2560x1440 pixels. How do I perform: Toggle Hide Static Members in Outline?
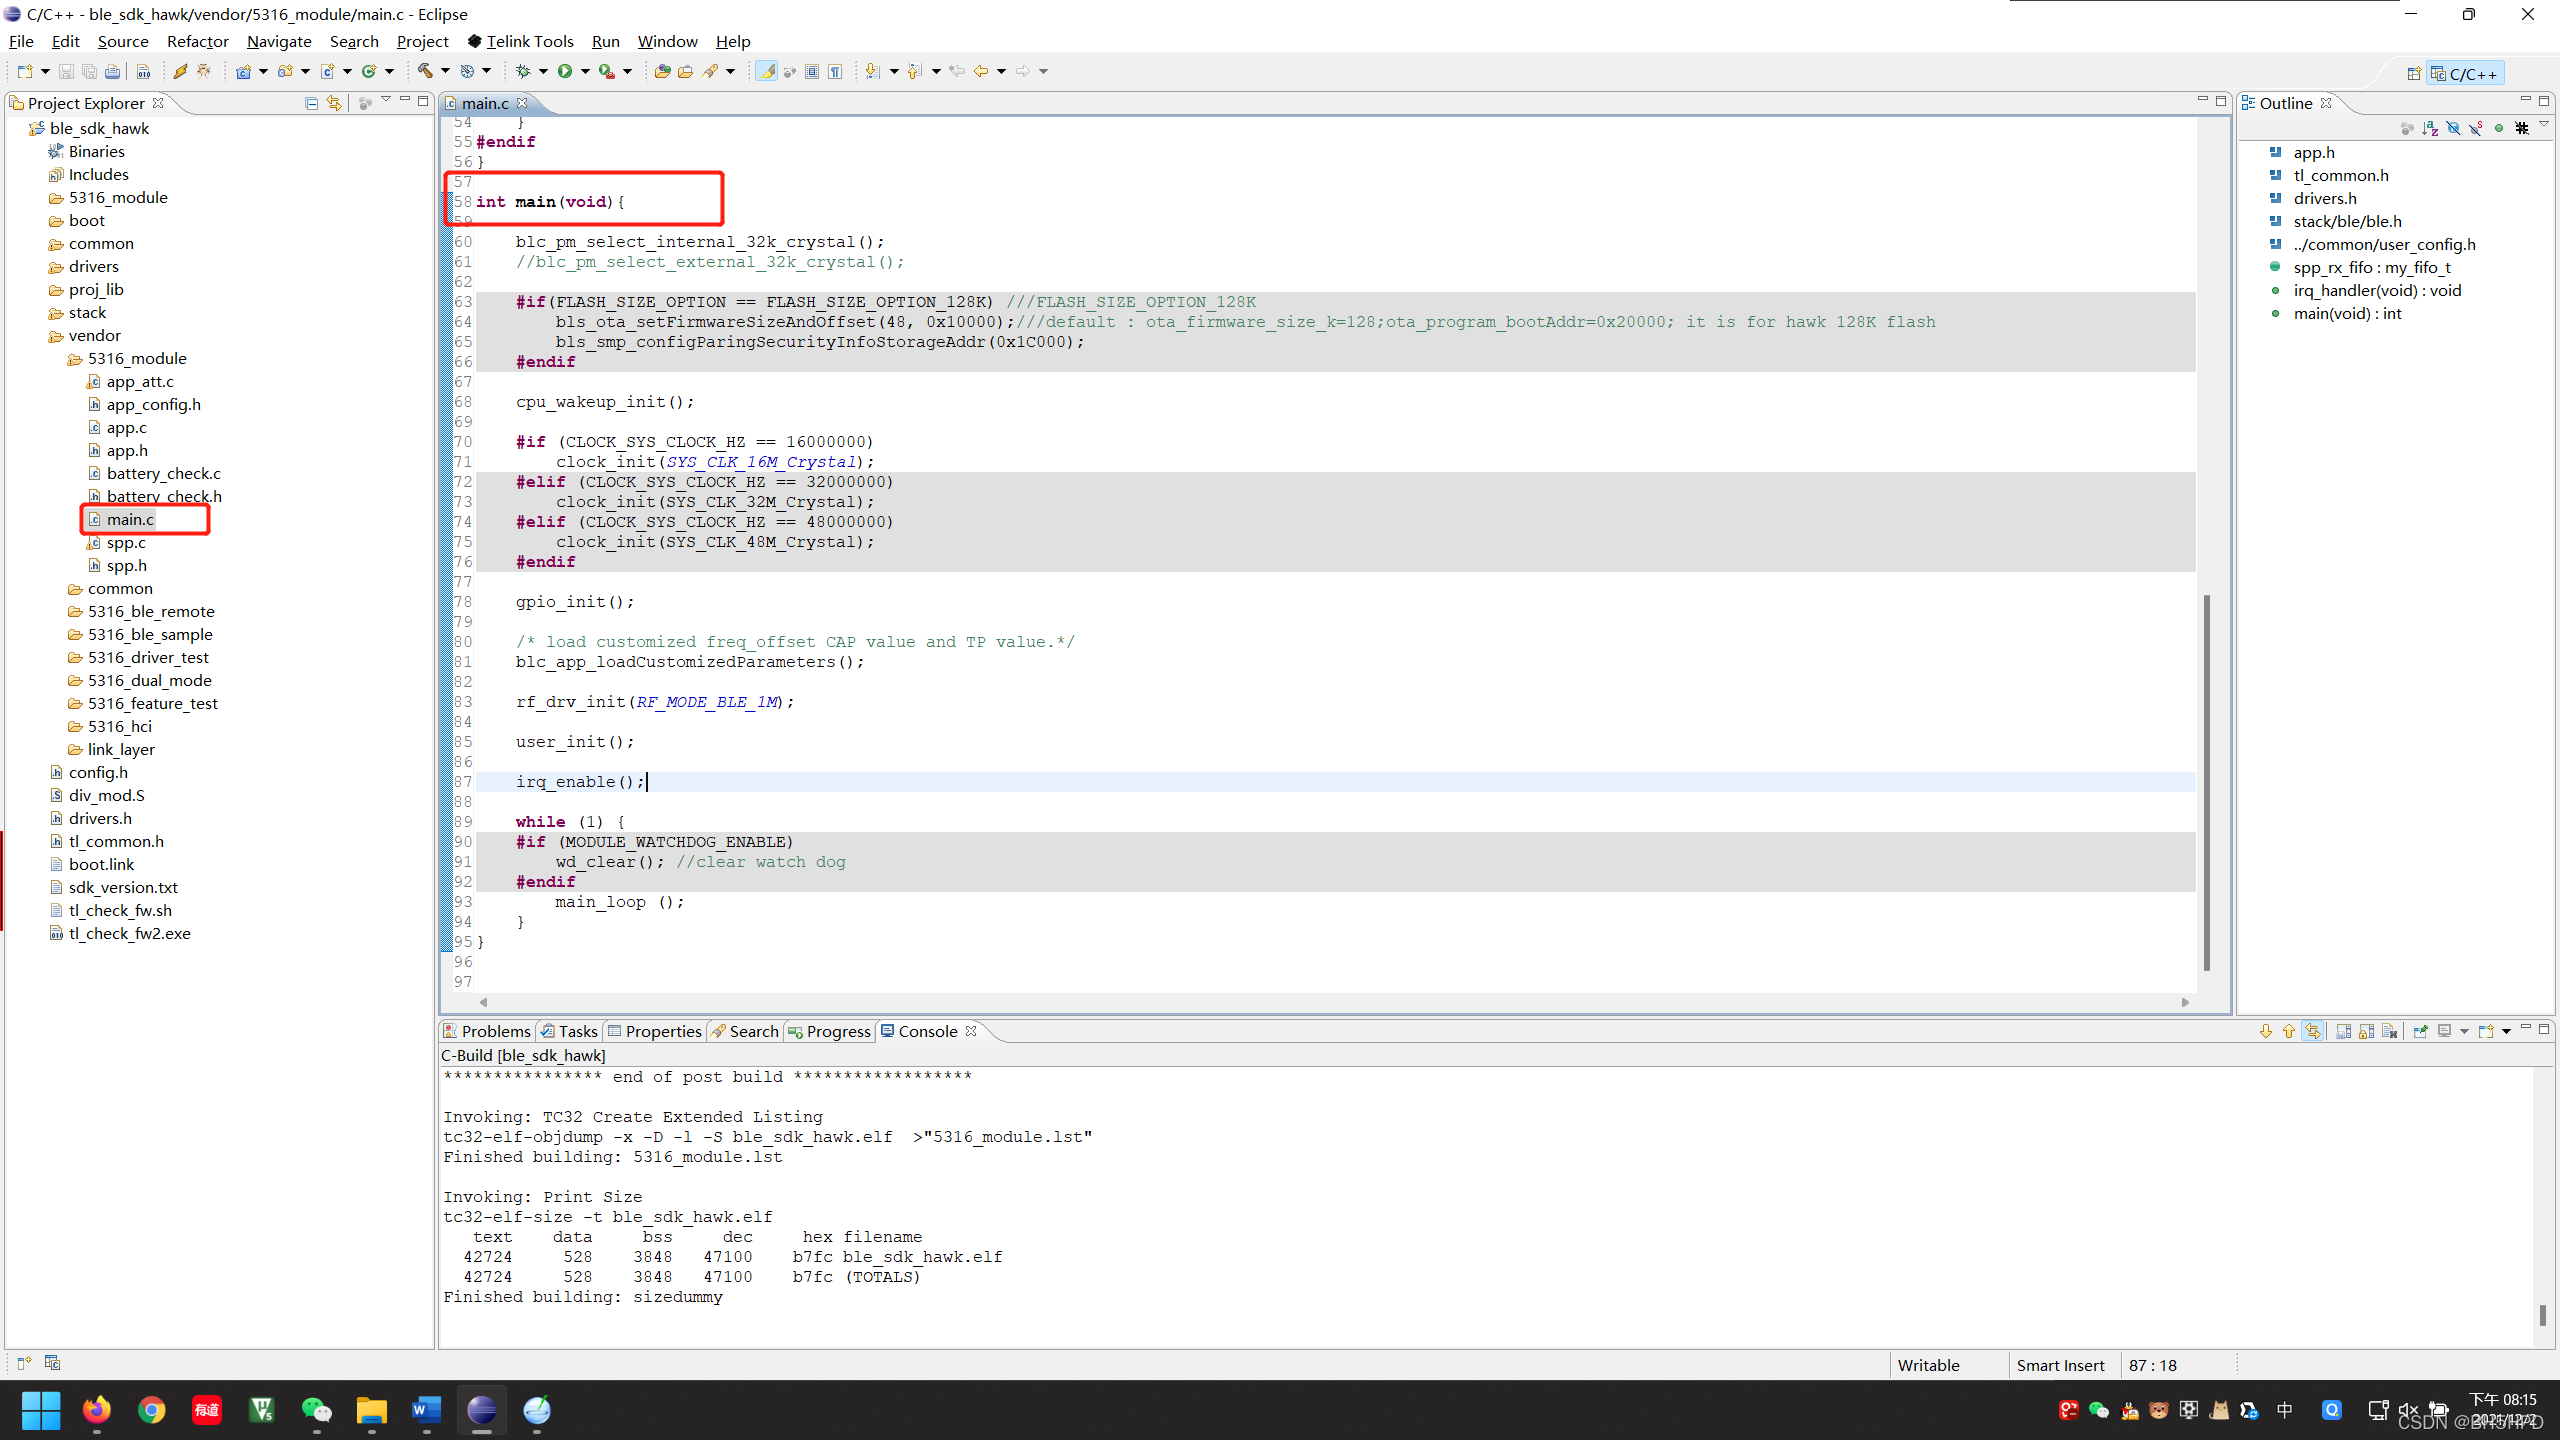2476,128
